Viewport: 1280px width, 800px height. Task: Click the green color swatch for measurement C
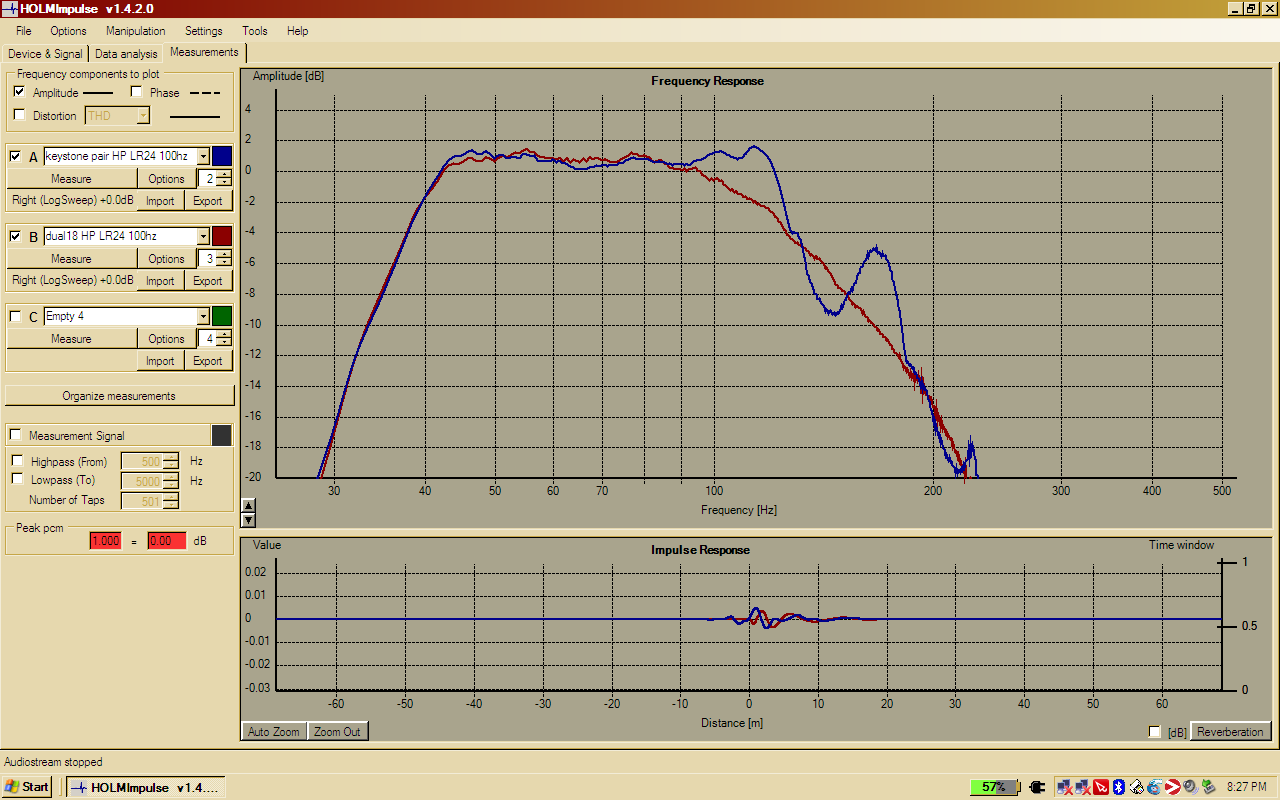point(222,316)
